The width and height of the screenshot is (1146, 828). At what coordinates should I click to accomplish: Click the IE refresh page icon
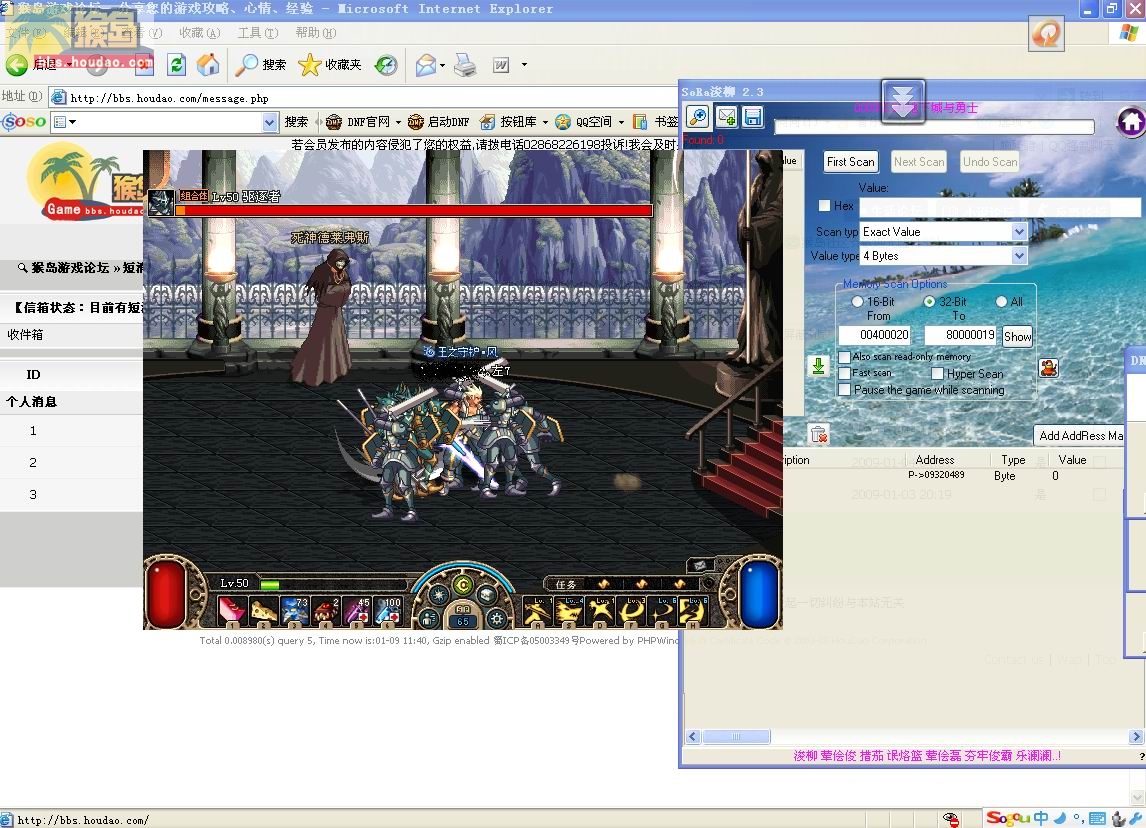(176, 64)
